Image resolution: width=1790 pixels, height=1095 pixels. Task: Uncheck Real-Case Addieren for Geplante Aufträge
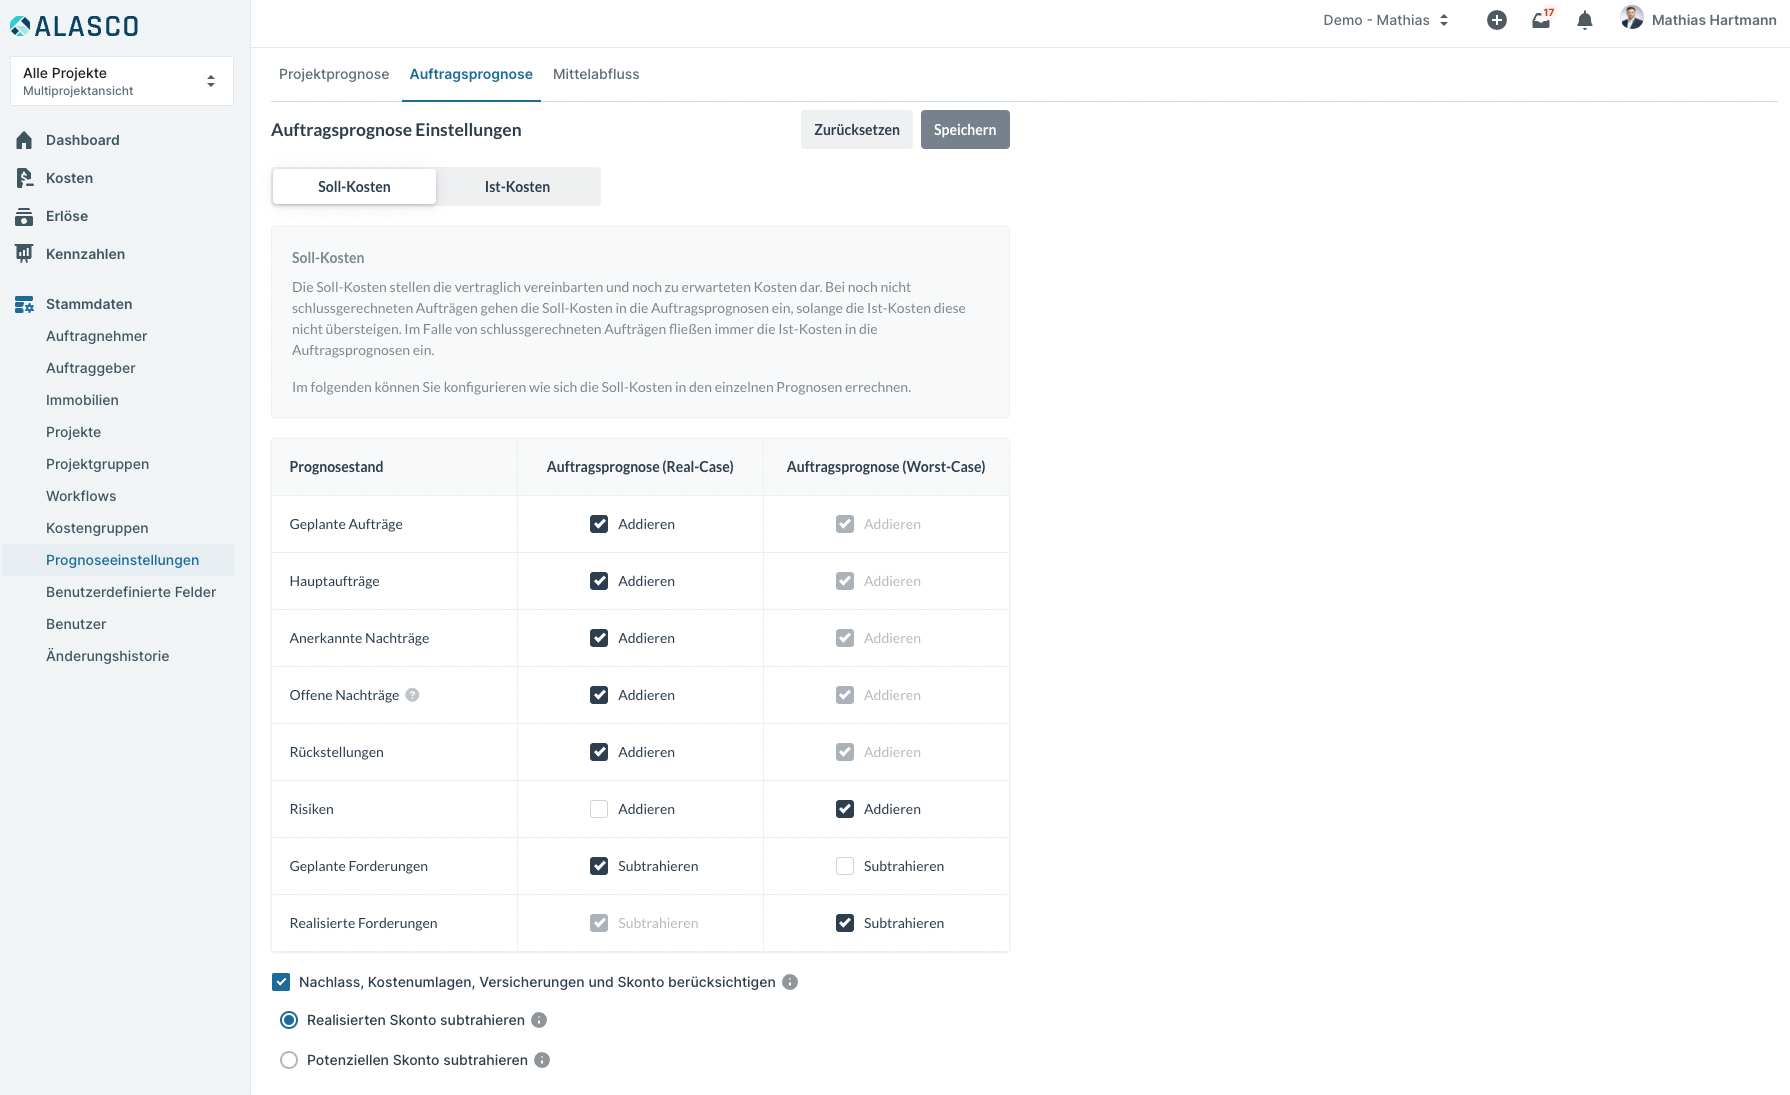[599, 524]
